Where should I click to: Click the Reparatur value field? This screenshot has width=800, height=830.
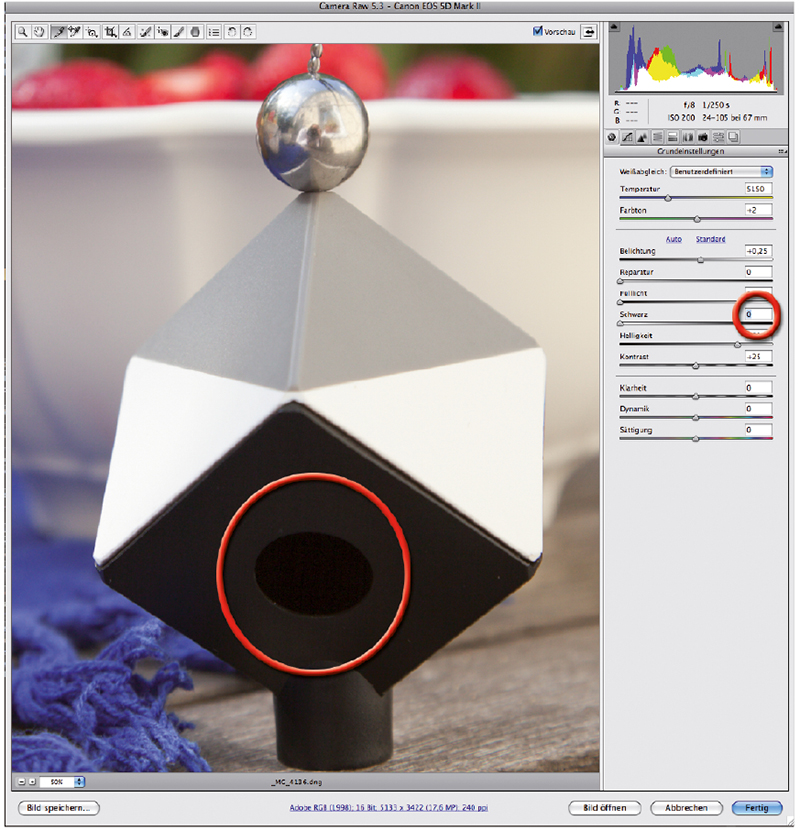pos(758,272)
